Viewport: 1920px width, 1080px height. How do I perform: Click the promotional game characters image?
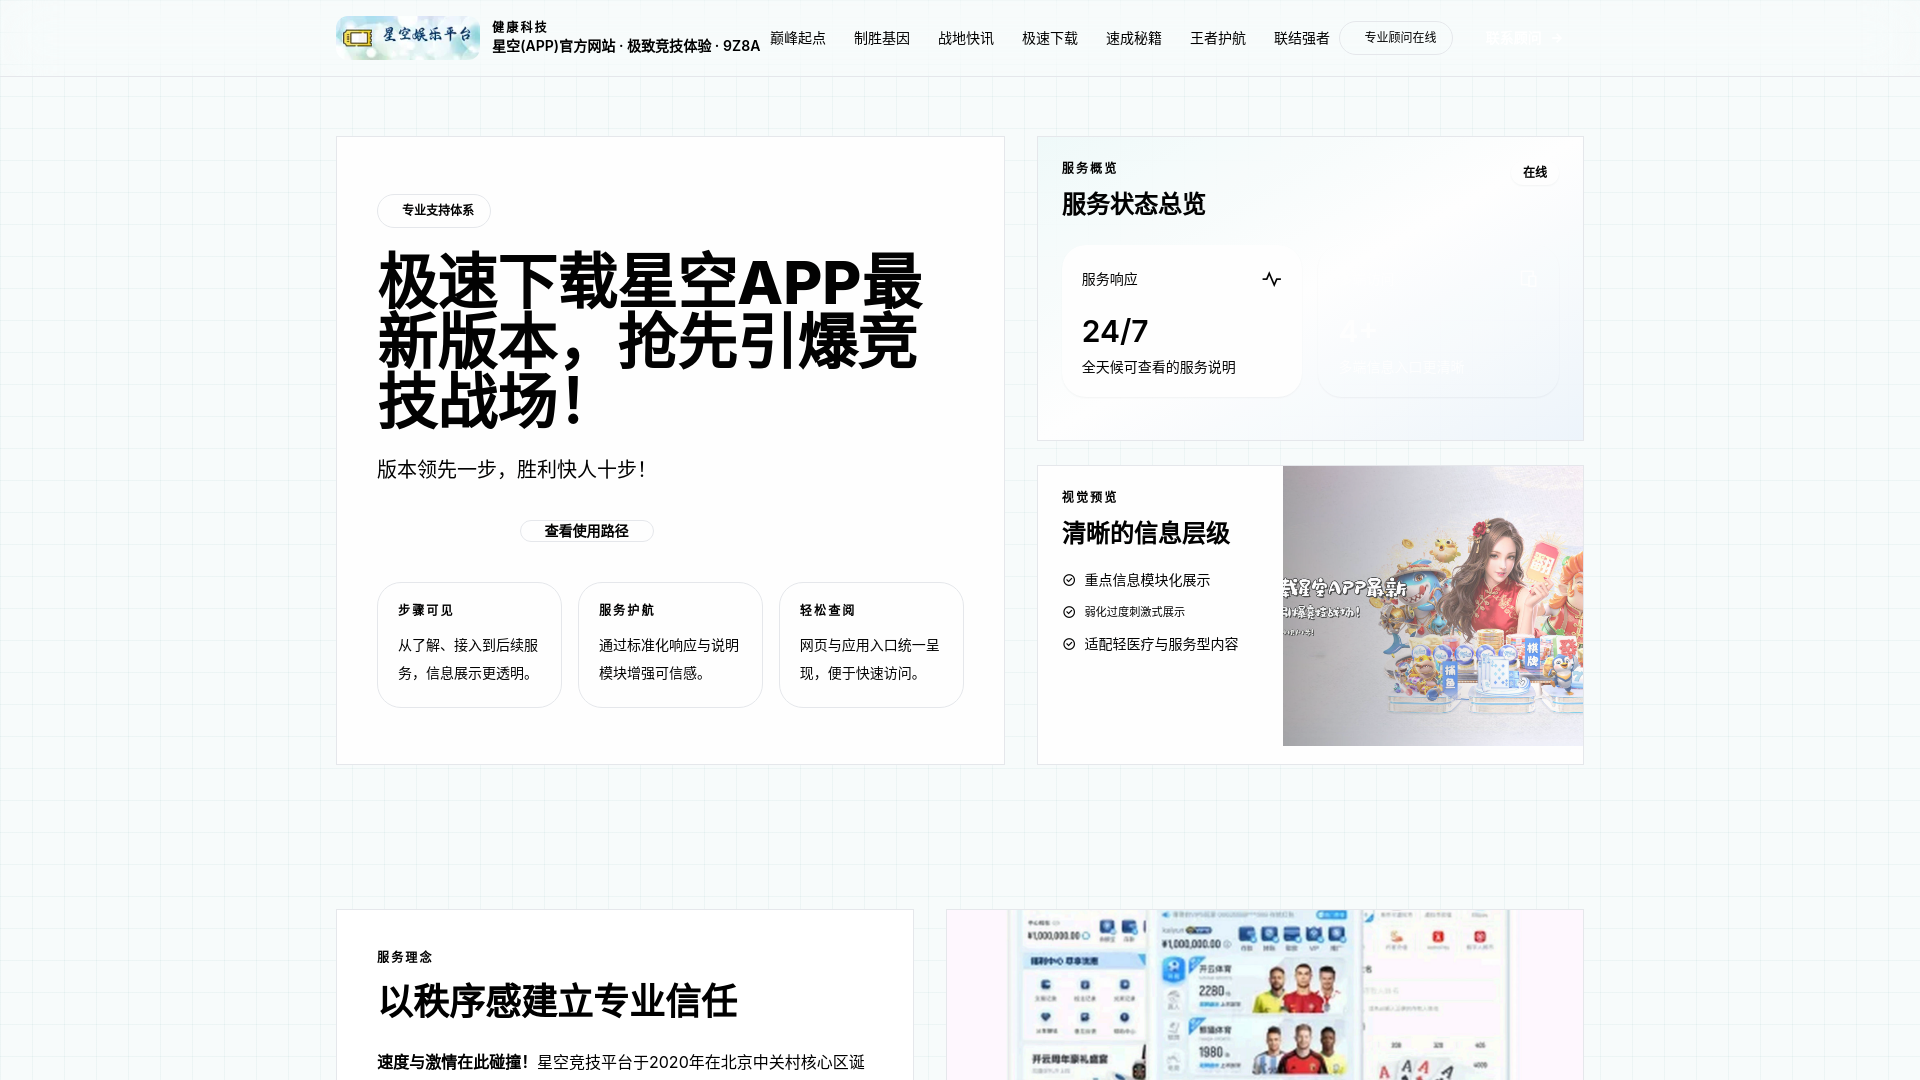tap(1433, 605)
